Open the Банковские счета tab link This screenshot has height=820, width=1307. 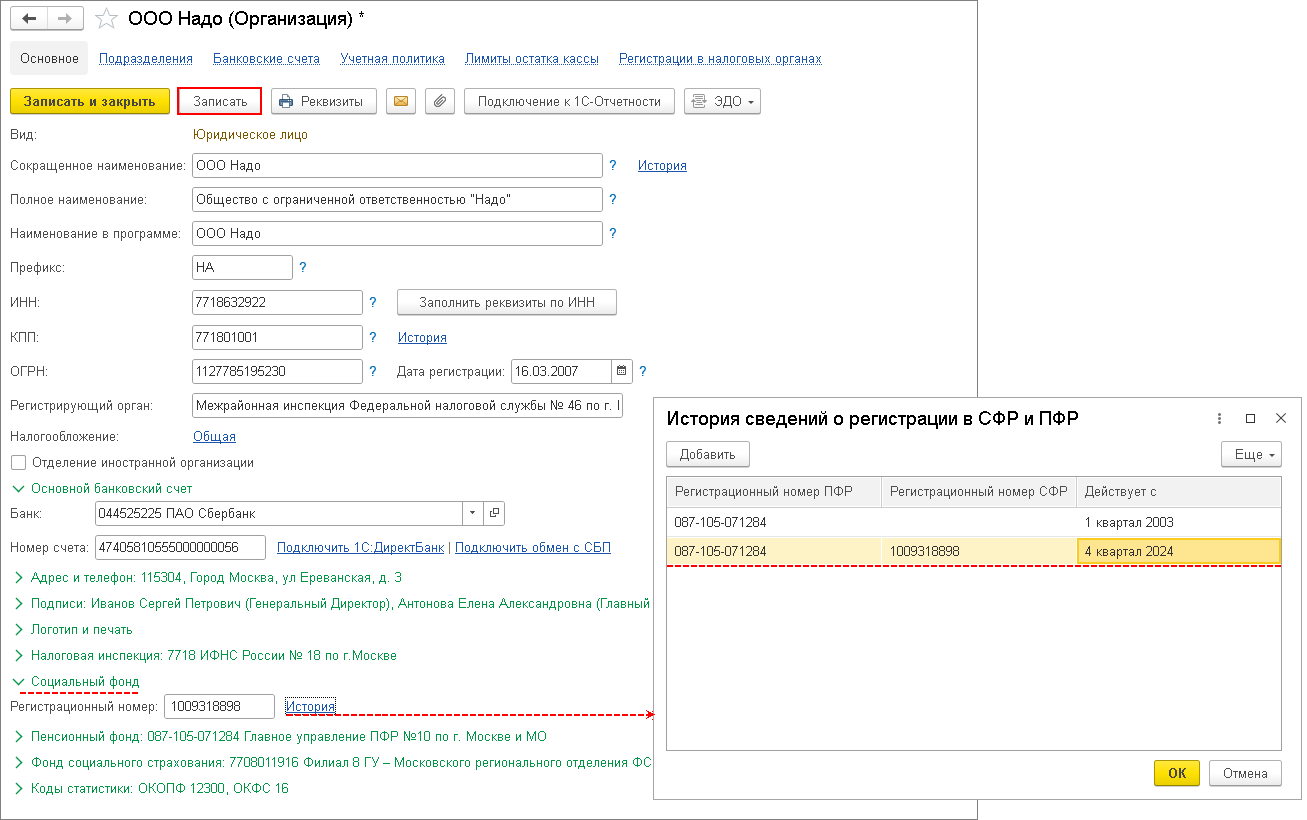coord(267,59)
